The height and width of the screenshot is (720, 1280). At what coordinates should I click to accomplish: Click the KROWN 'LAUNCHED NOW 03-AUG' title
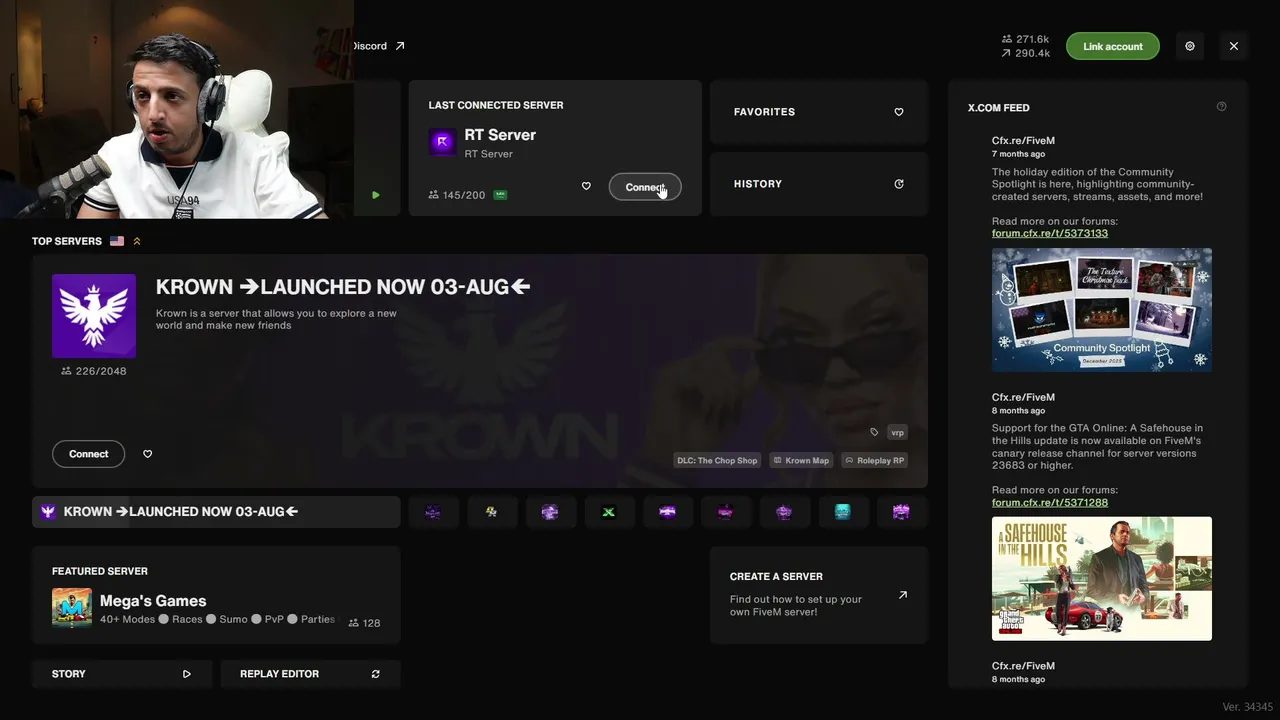point(343,287)
